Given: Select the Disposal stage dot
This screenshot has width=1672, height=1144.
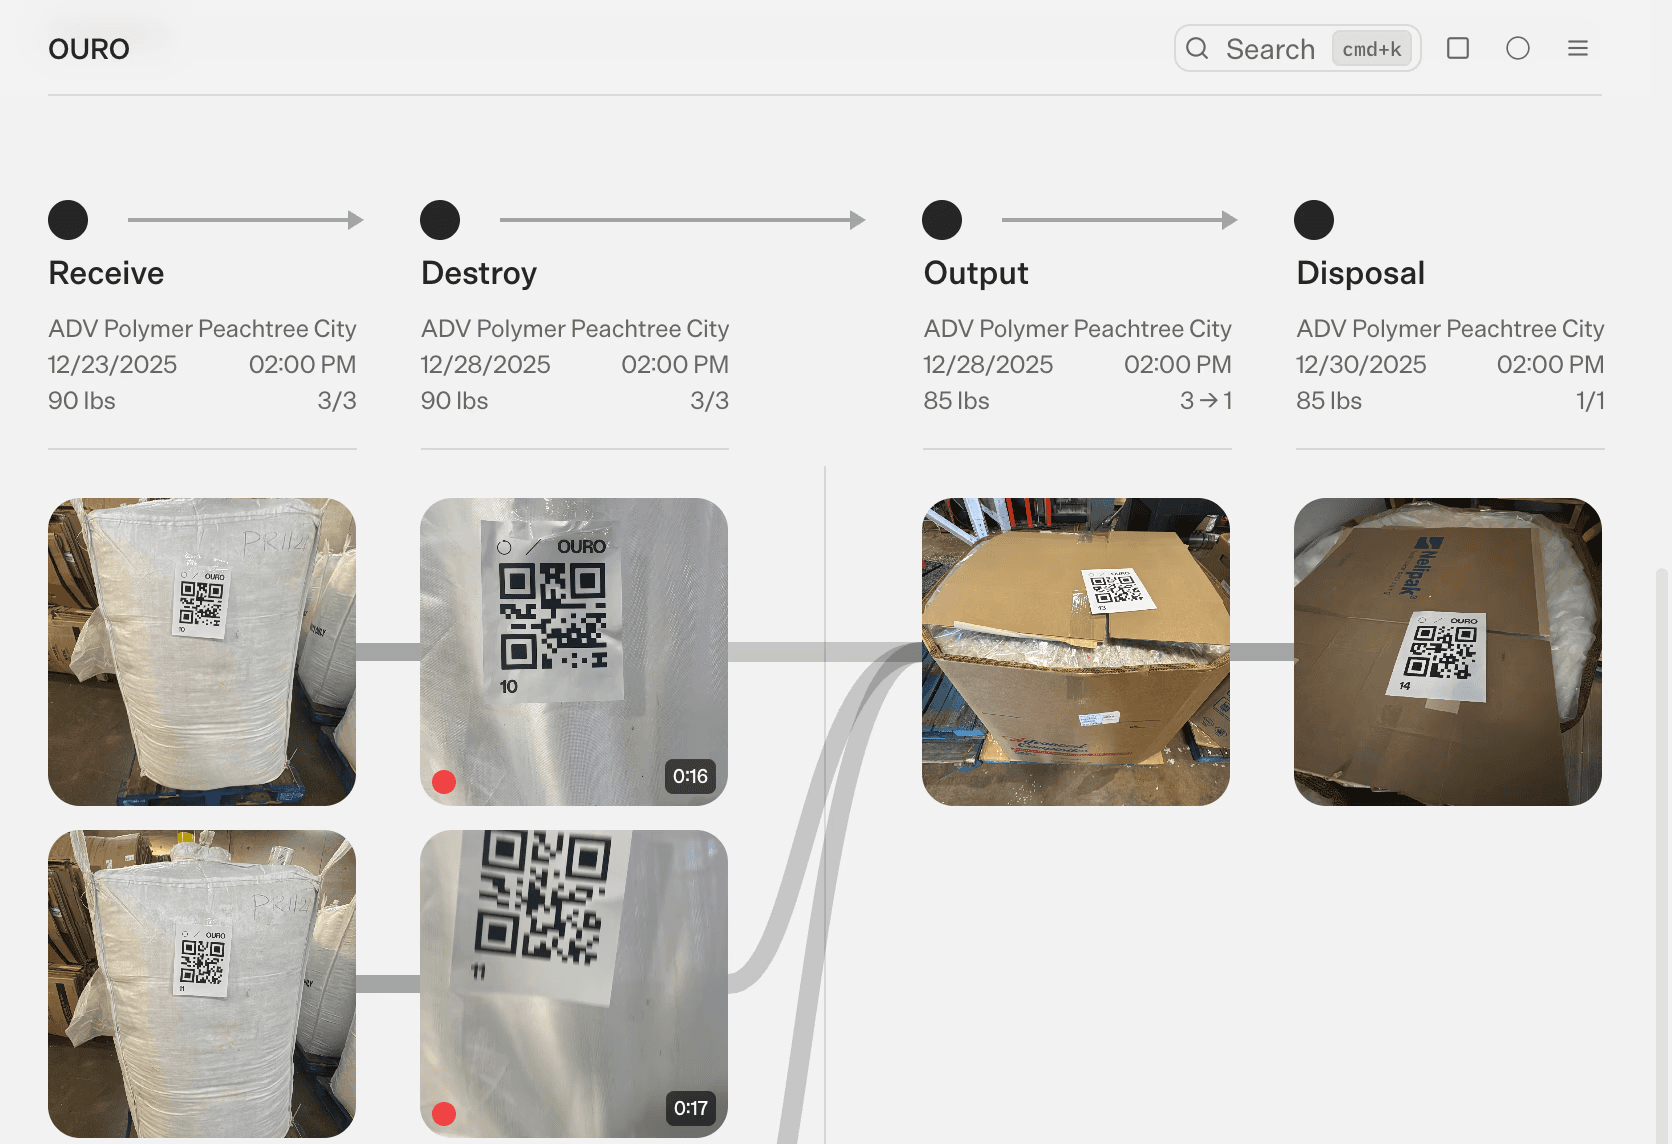Looking at the screenshot, I should click(1314, 220).
